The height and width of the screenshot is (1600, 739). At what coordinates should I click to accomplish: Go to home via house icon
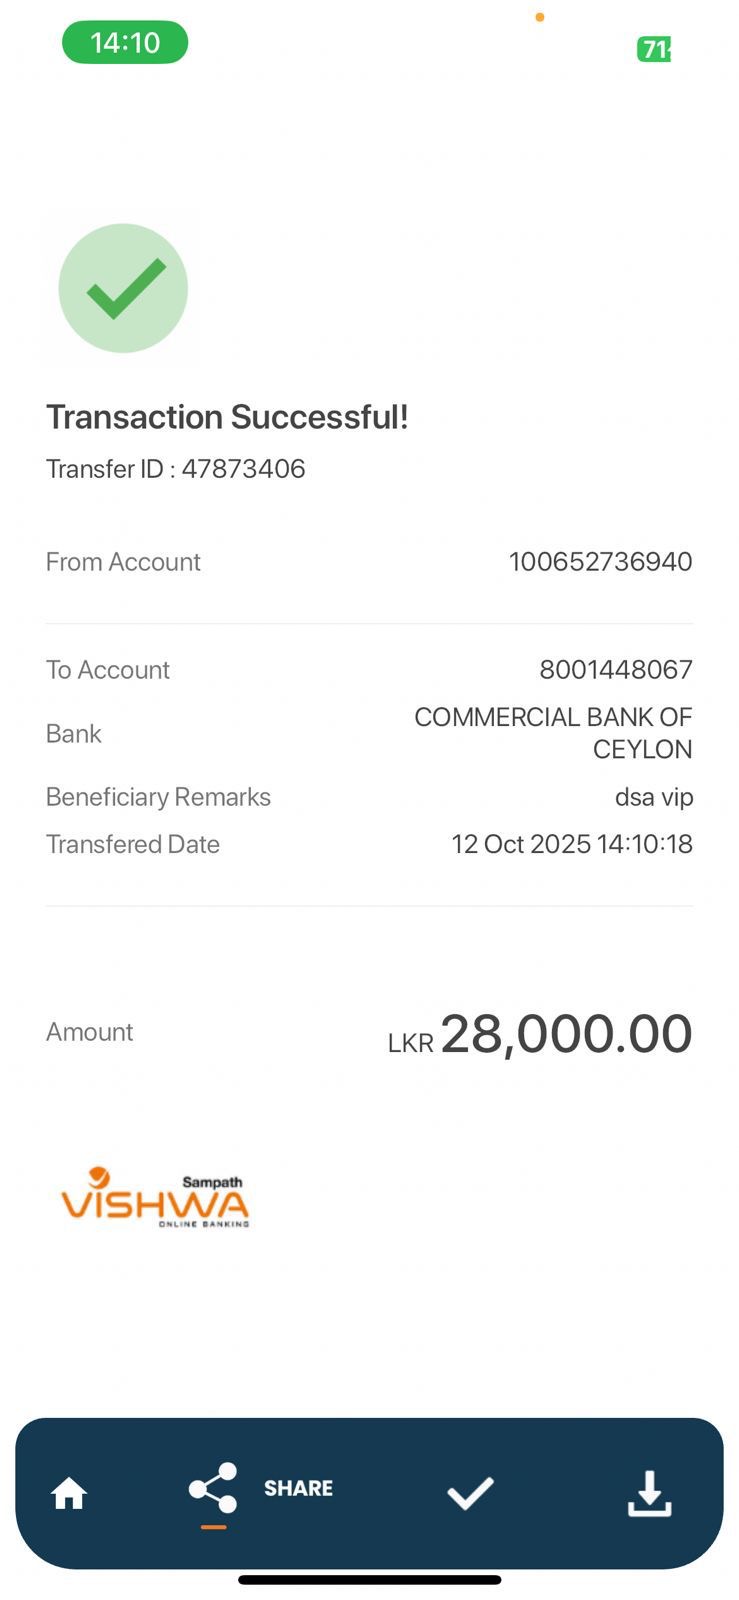click(x=69, y=1493)
